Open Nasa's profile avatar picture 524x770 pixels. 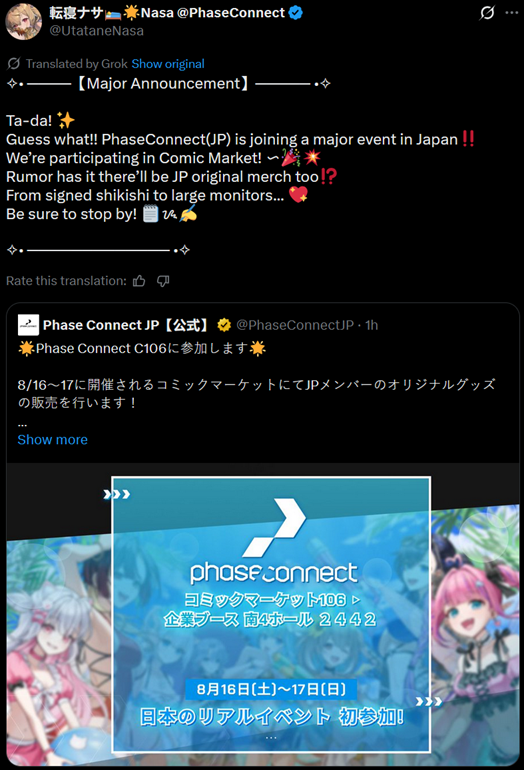(23, 21)
